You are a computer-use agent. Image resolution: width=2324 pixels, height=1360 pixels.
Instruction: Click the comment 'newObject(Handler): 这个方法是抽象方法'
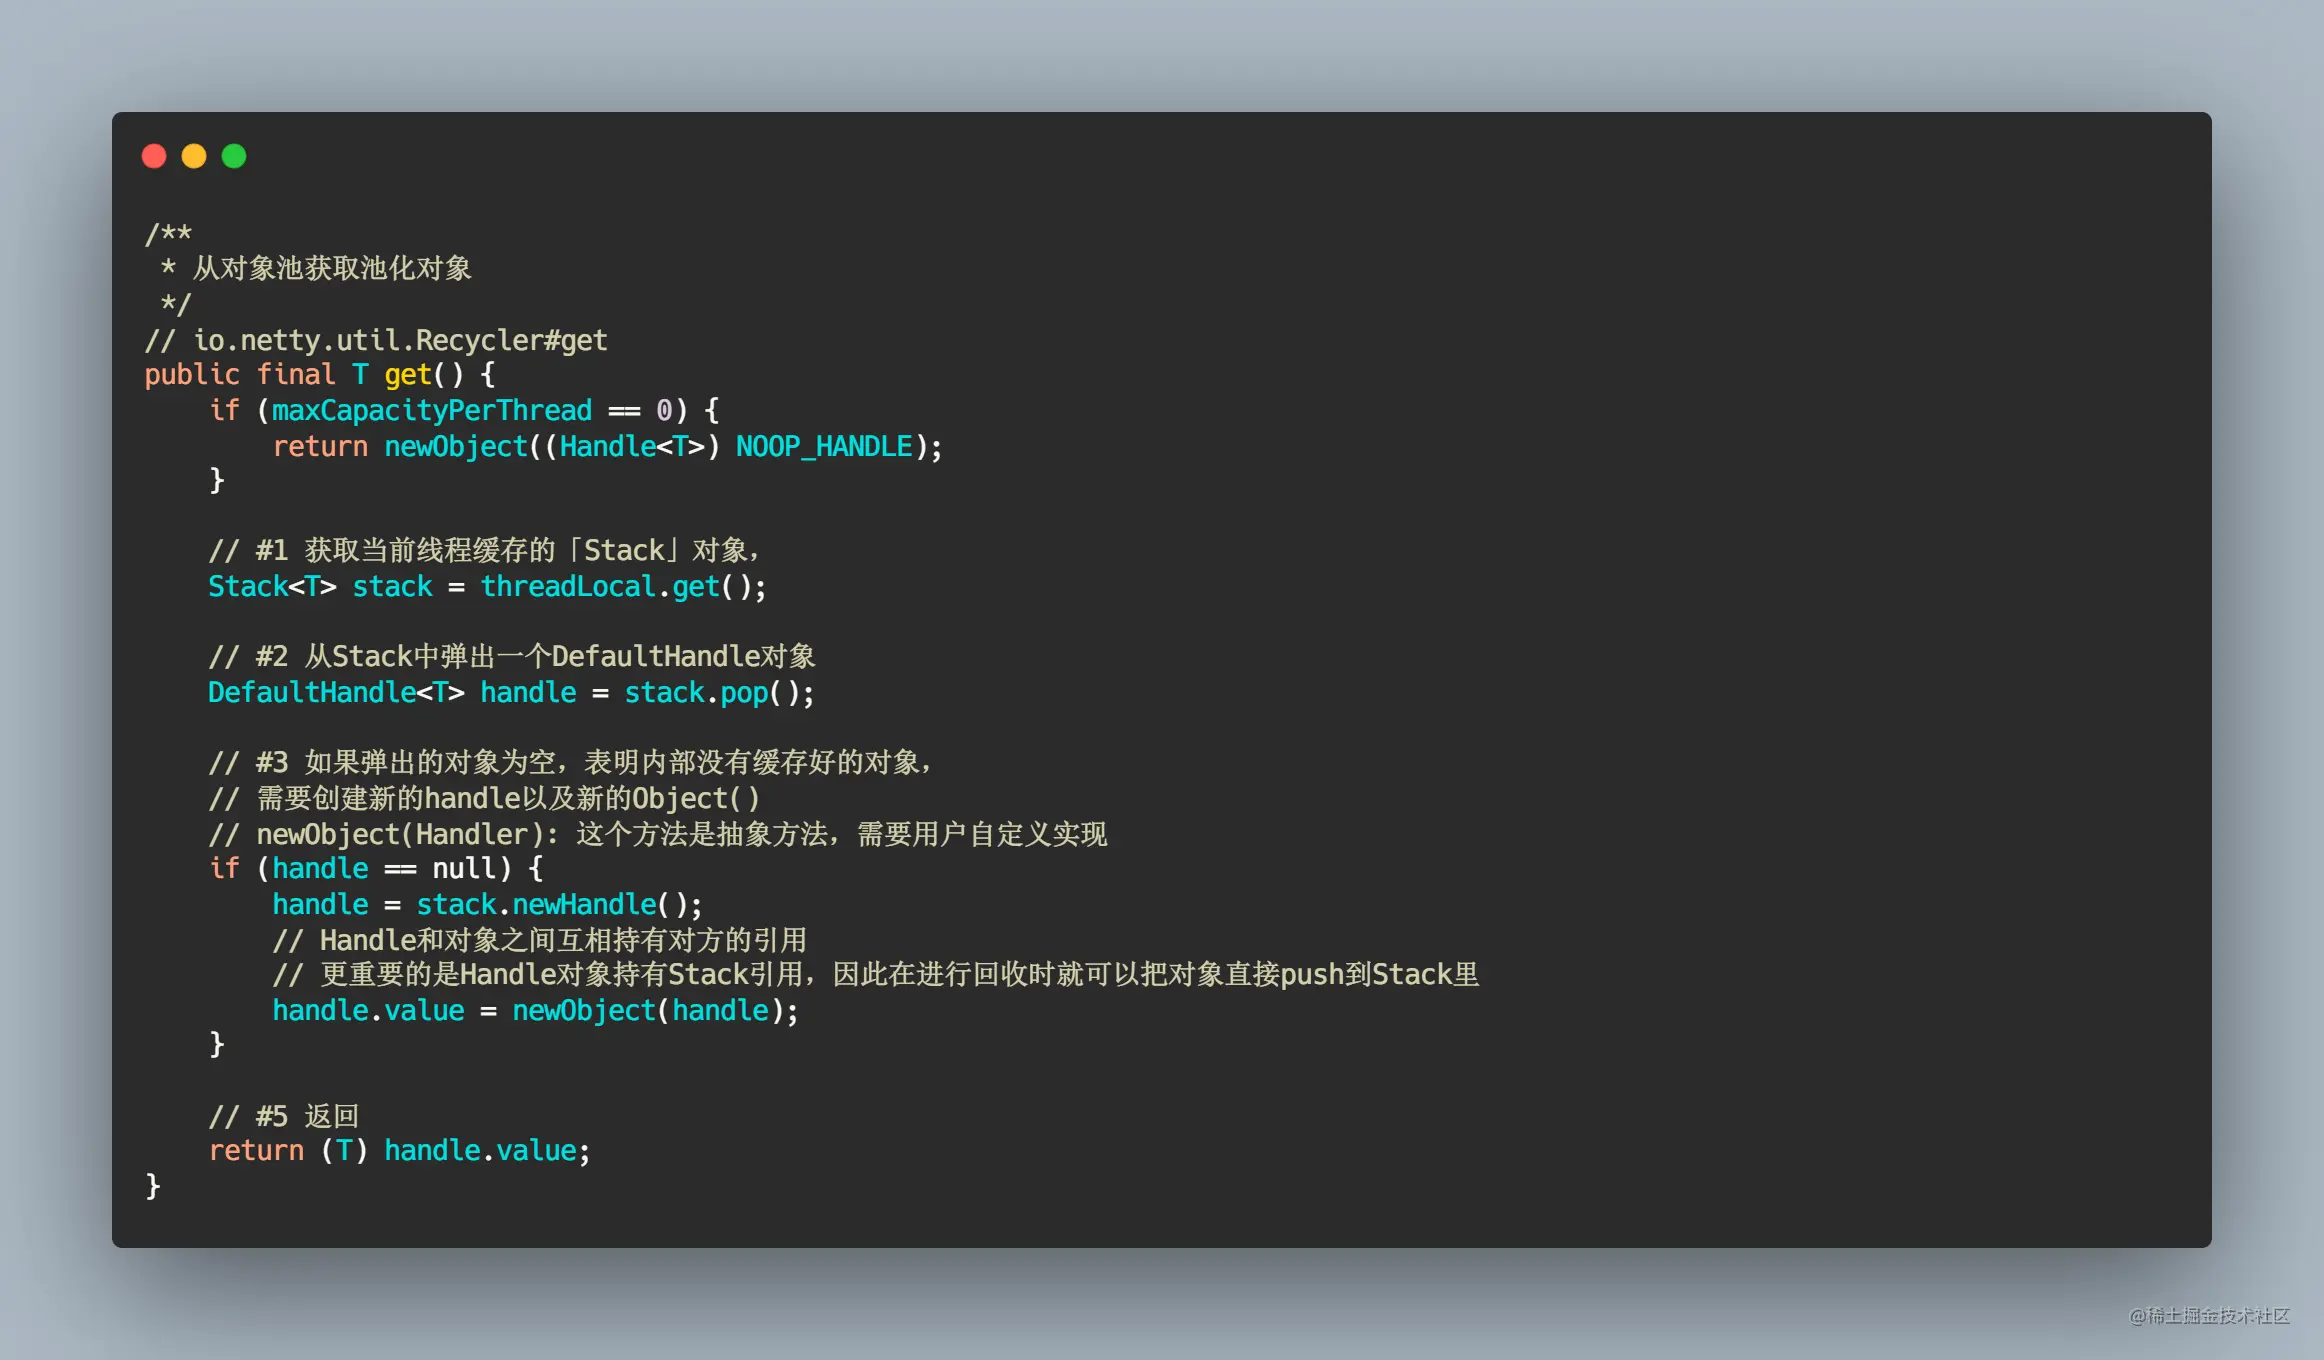pos(658,834)
